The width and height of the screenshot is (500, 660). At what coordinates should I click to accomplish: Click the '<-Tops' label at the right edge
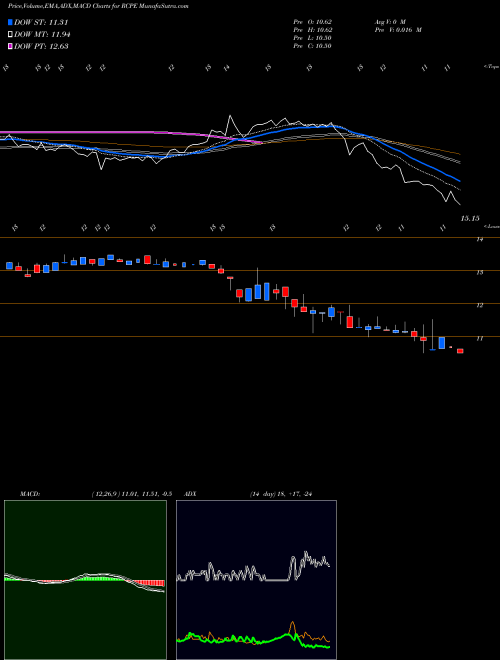[x=492, y=67]
